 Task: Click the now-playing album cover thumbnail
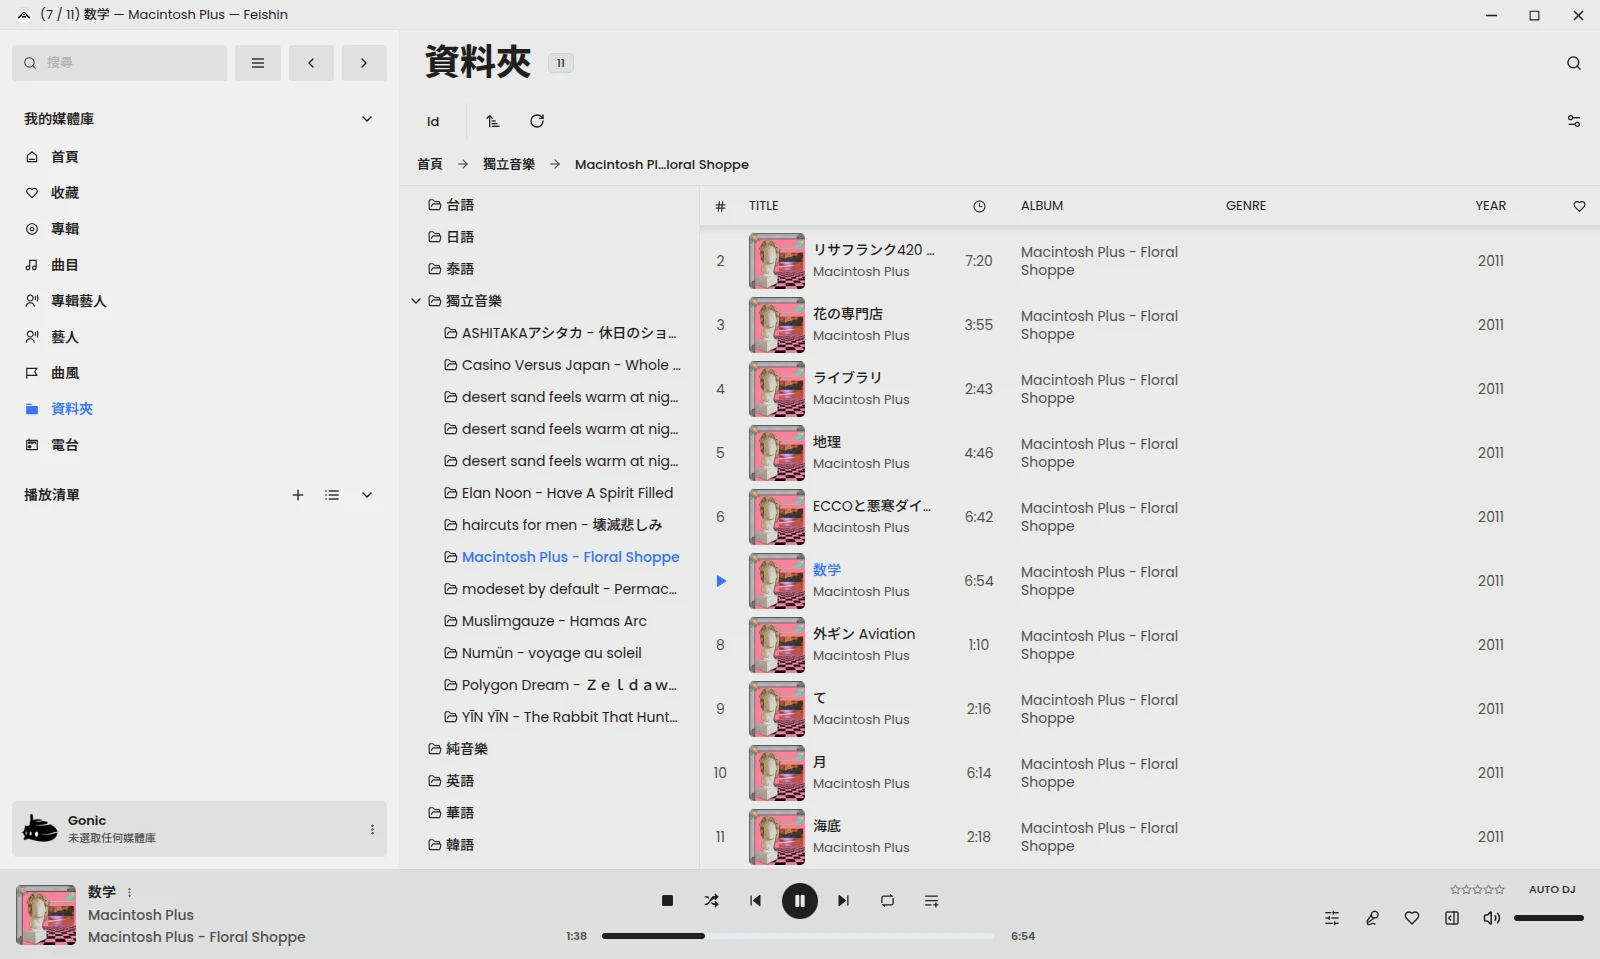(x=46, y=915)
